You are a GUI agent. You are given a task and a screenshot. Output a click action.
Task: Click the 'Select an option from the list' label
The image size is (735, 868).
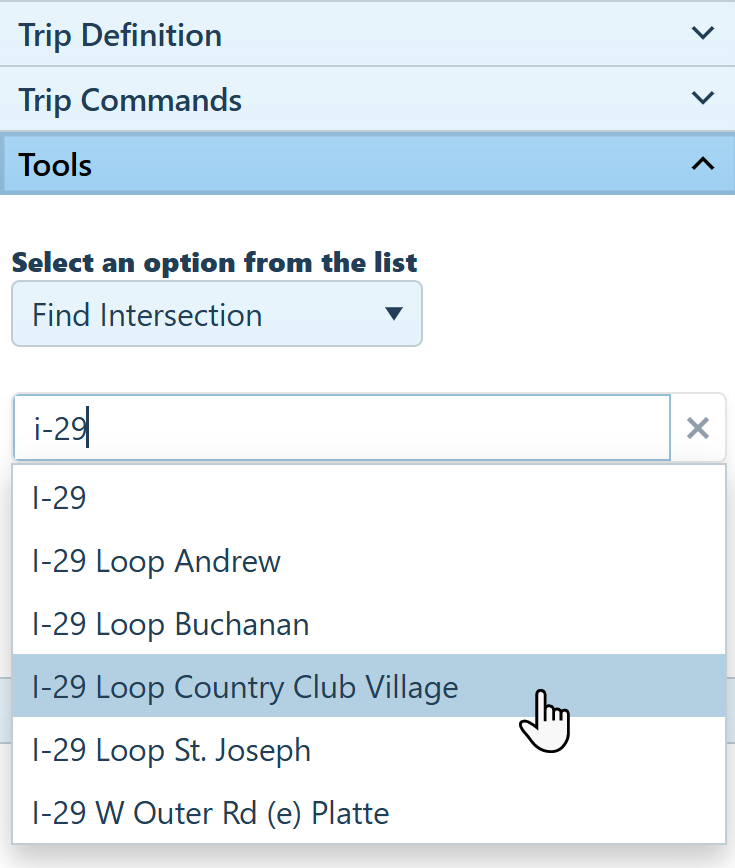[x=214, y=262]
